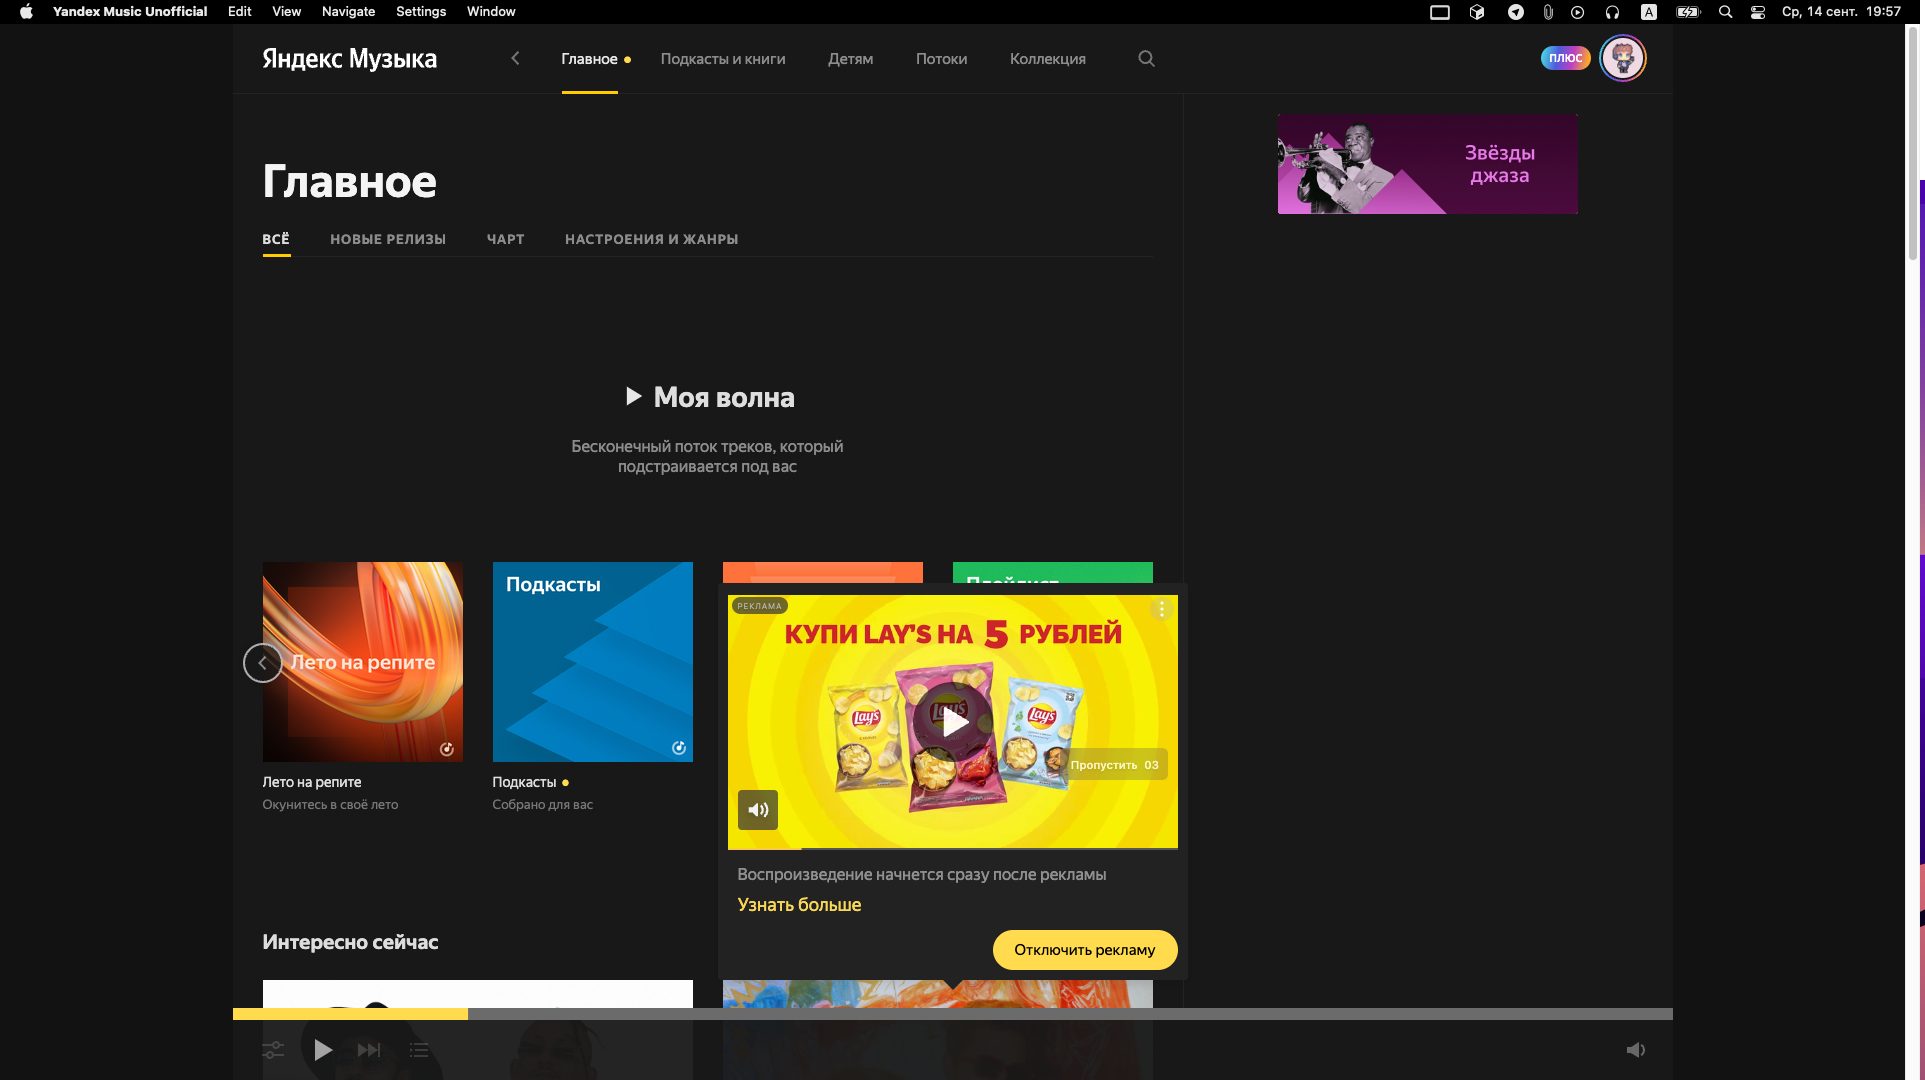This screenshot has height=1080, width=1925.
Task: Click the carousel previous arrow
Action: tap(262, 662)
